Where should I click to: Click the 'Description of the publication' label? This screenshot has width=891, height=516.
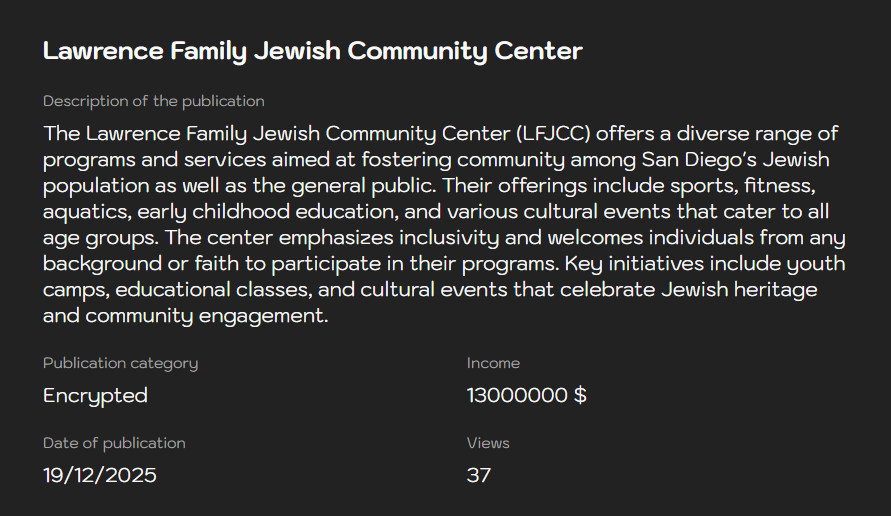[153, 101]
